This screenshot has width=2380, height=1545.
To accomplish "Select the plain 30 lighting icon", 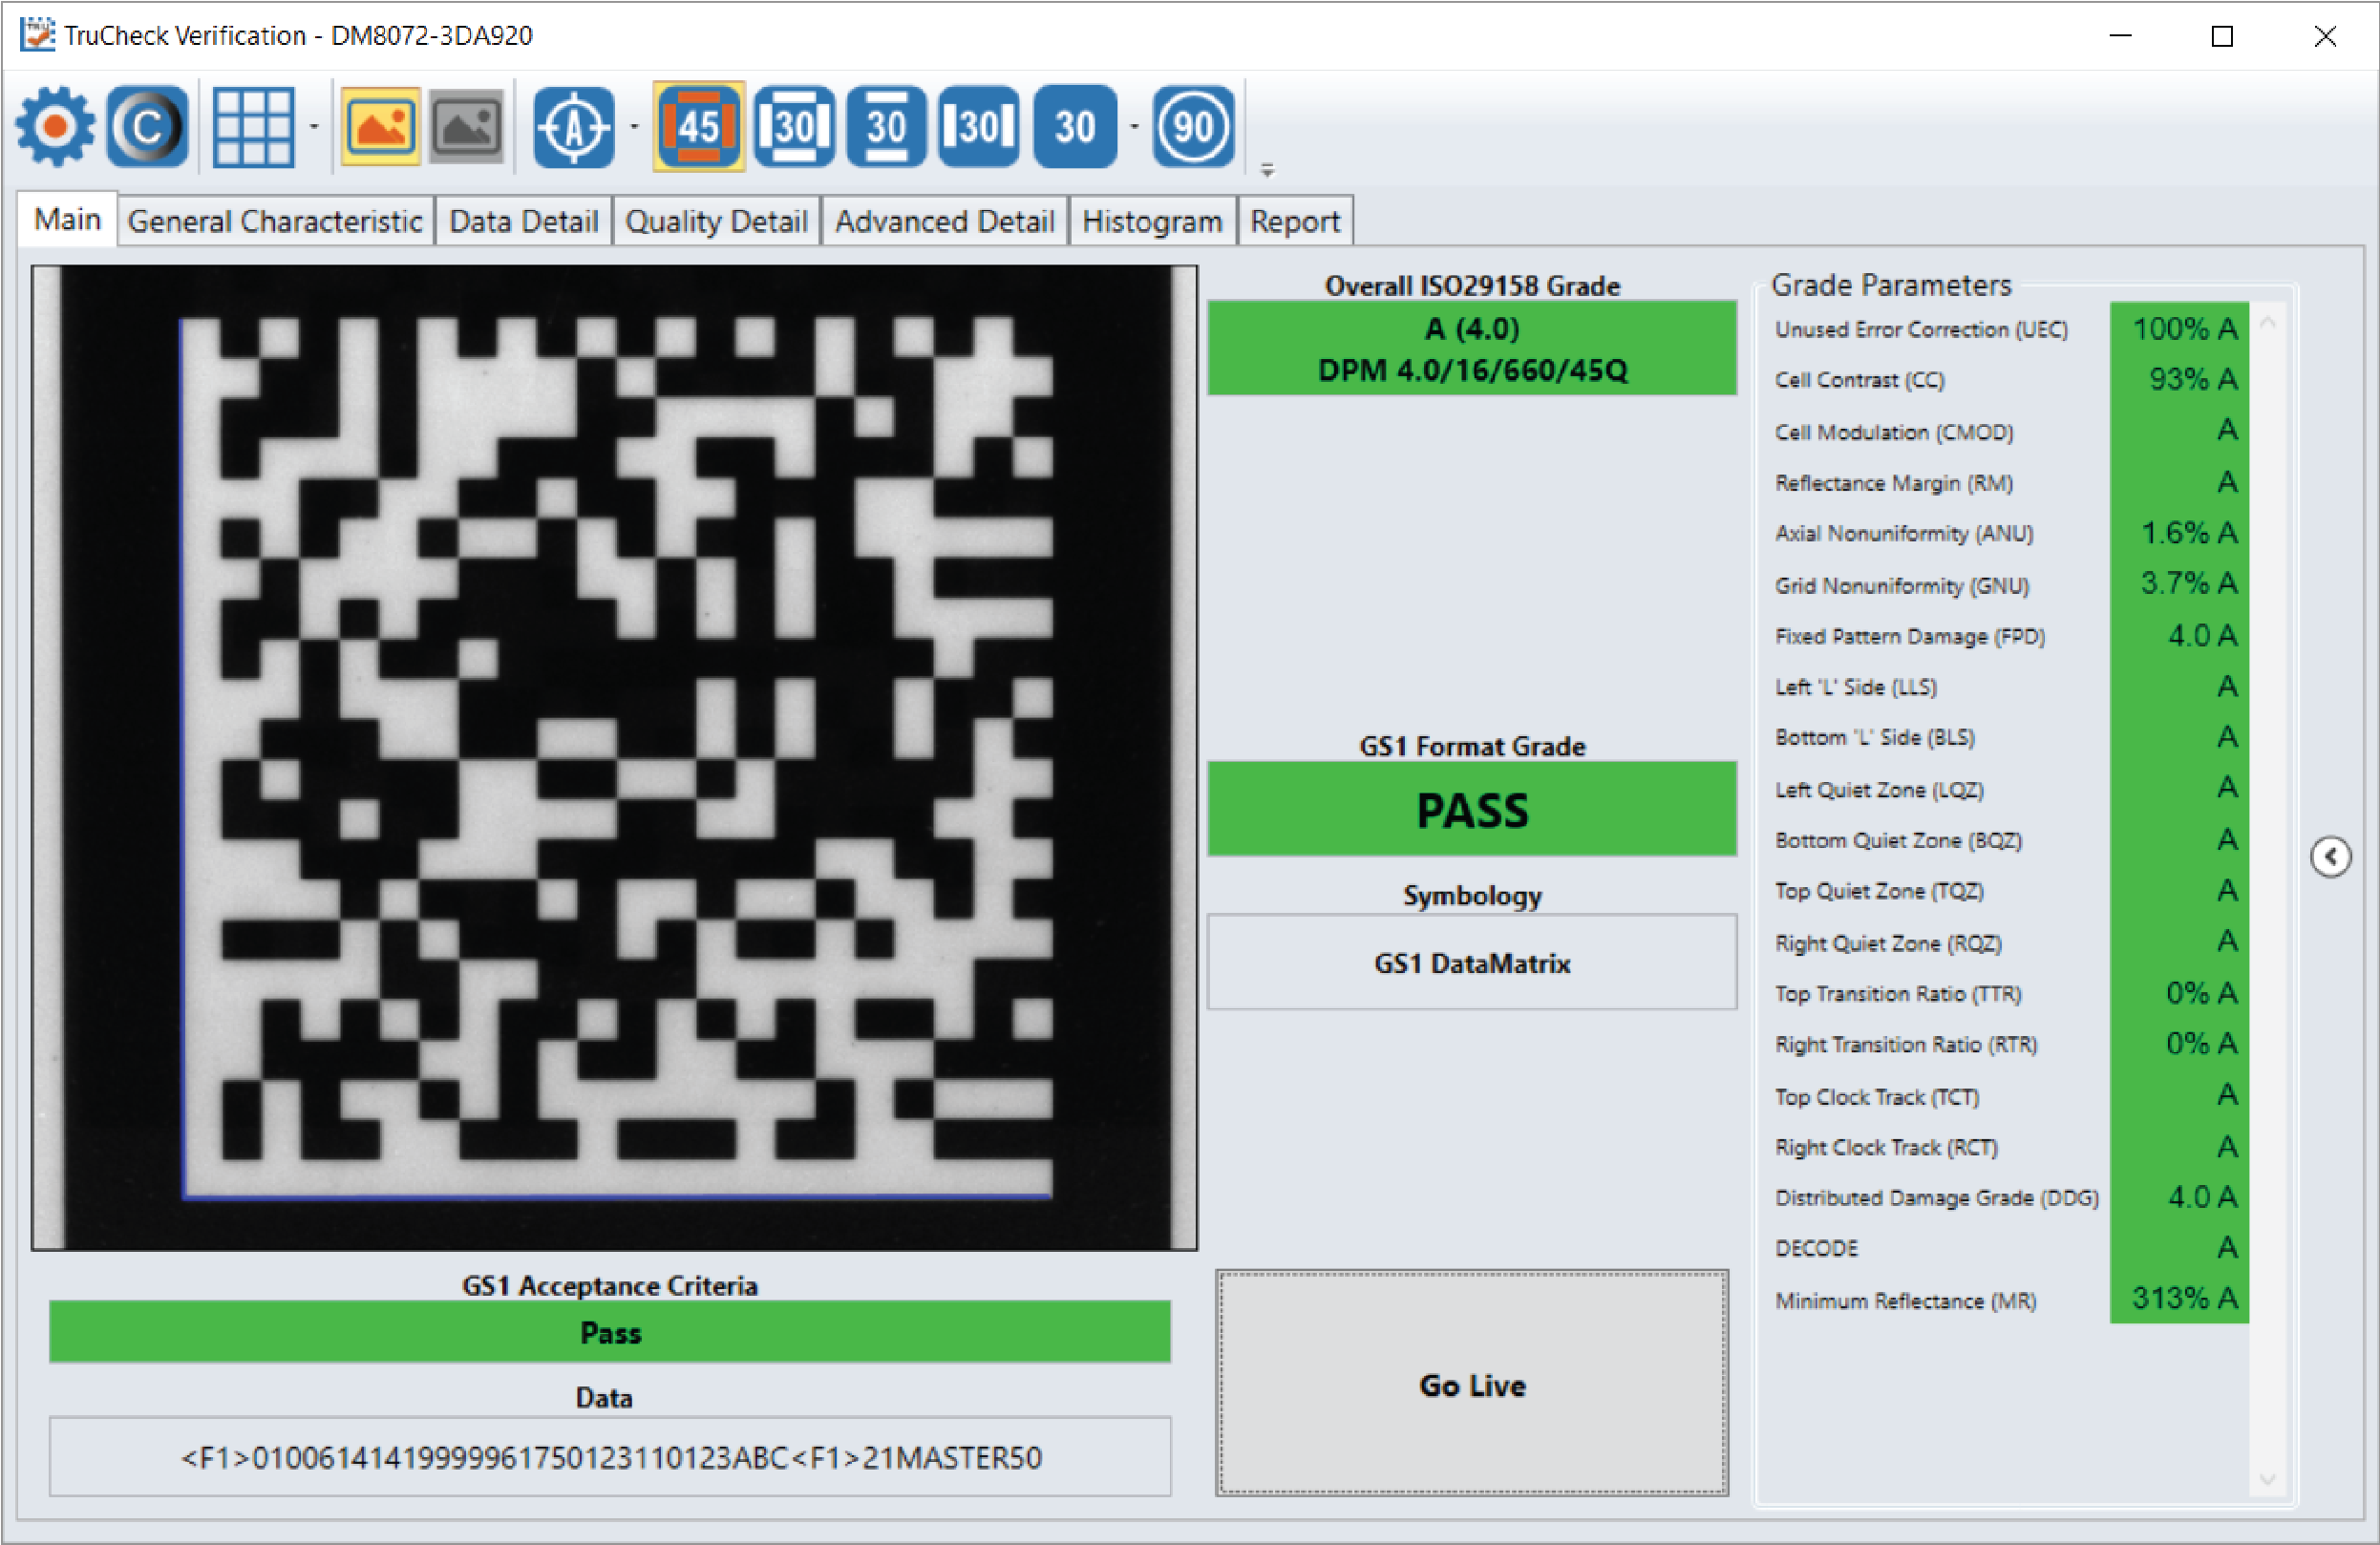I will point(1075,126).
